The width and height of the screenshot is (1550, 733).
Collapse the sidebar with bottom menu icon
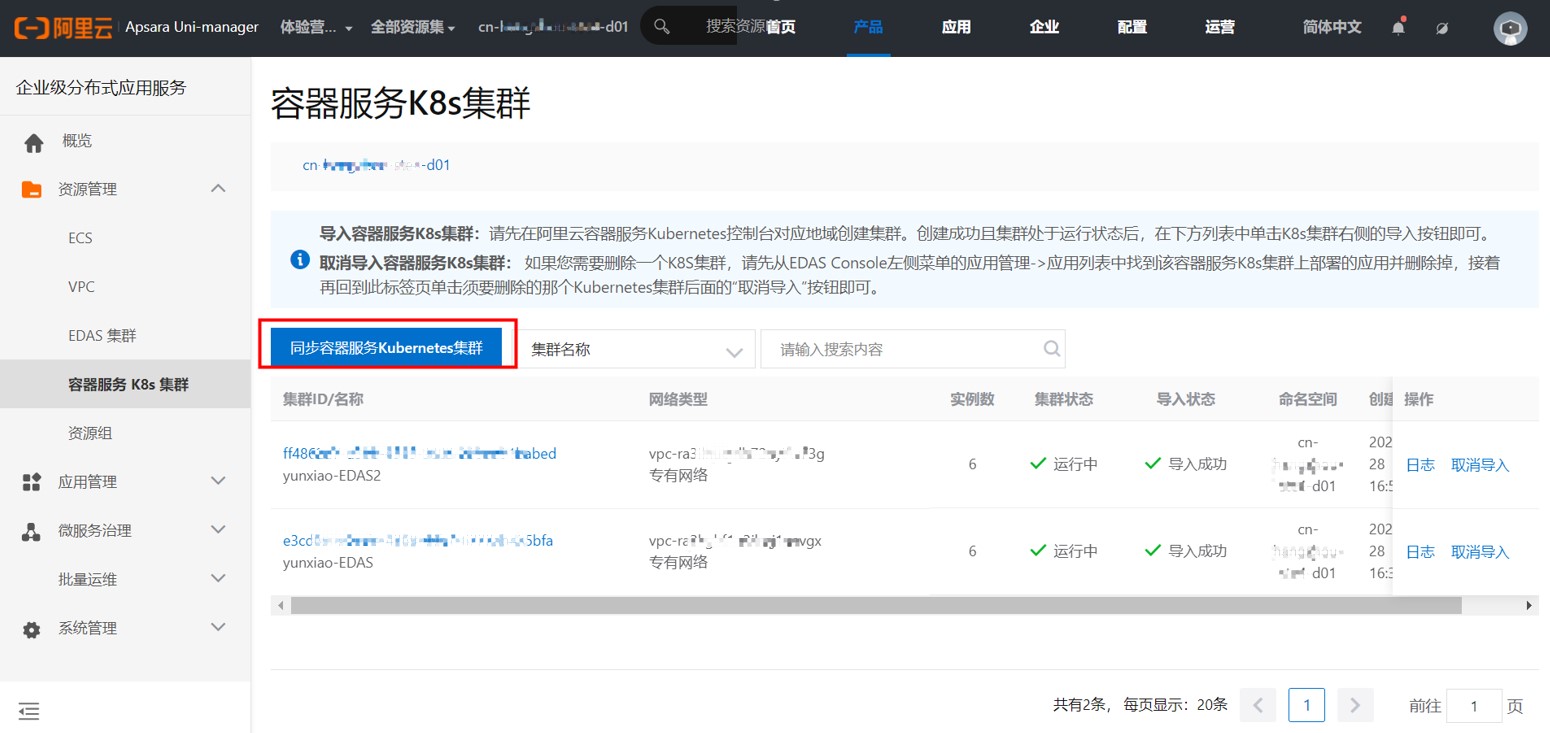(x=29, y=711)
